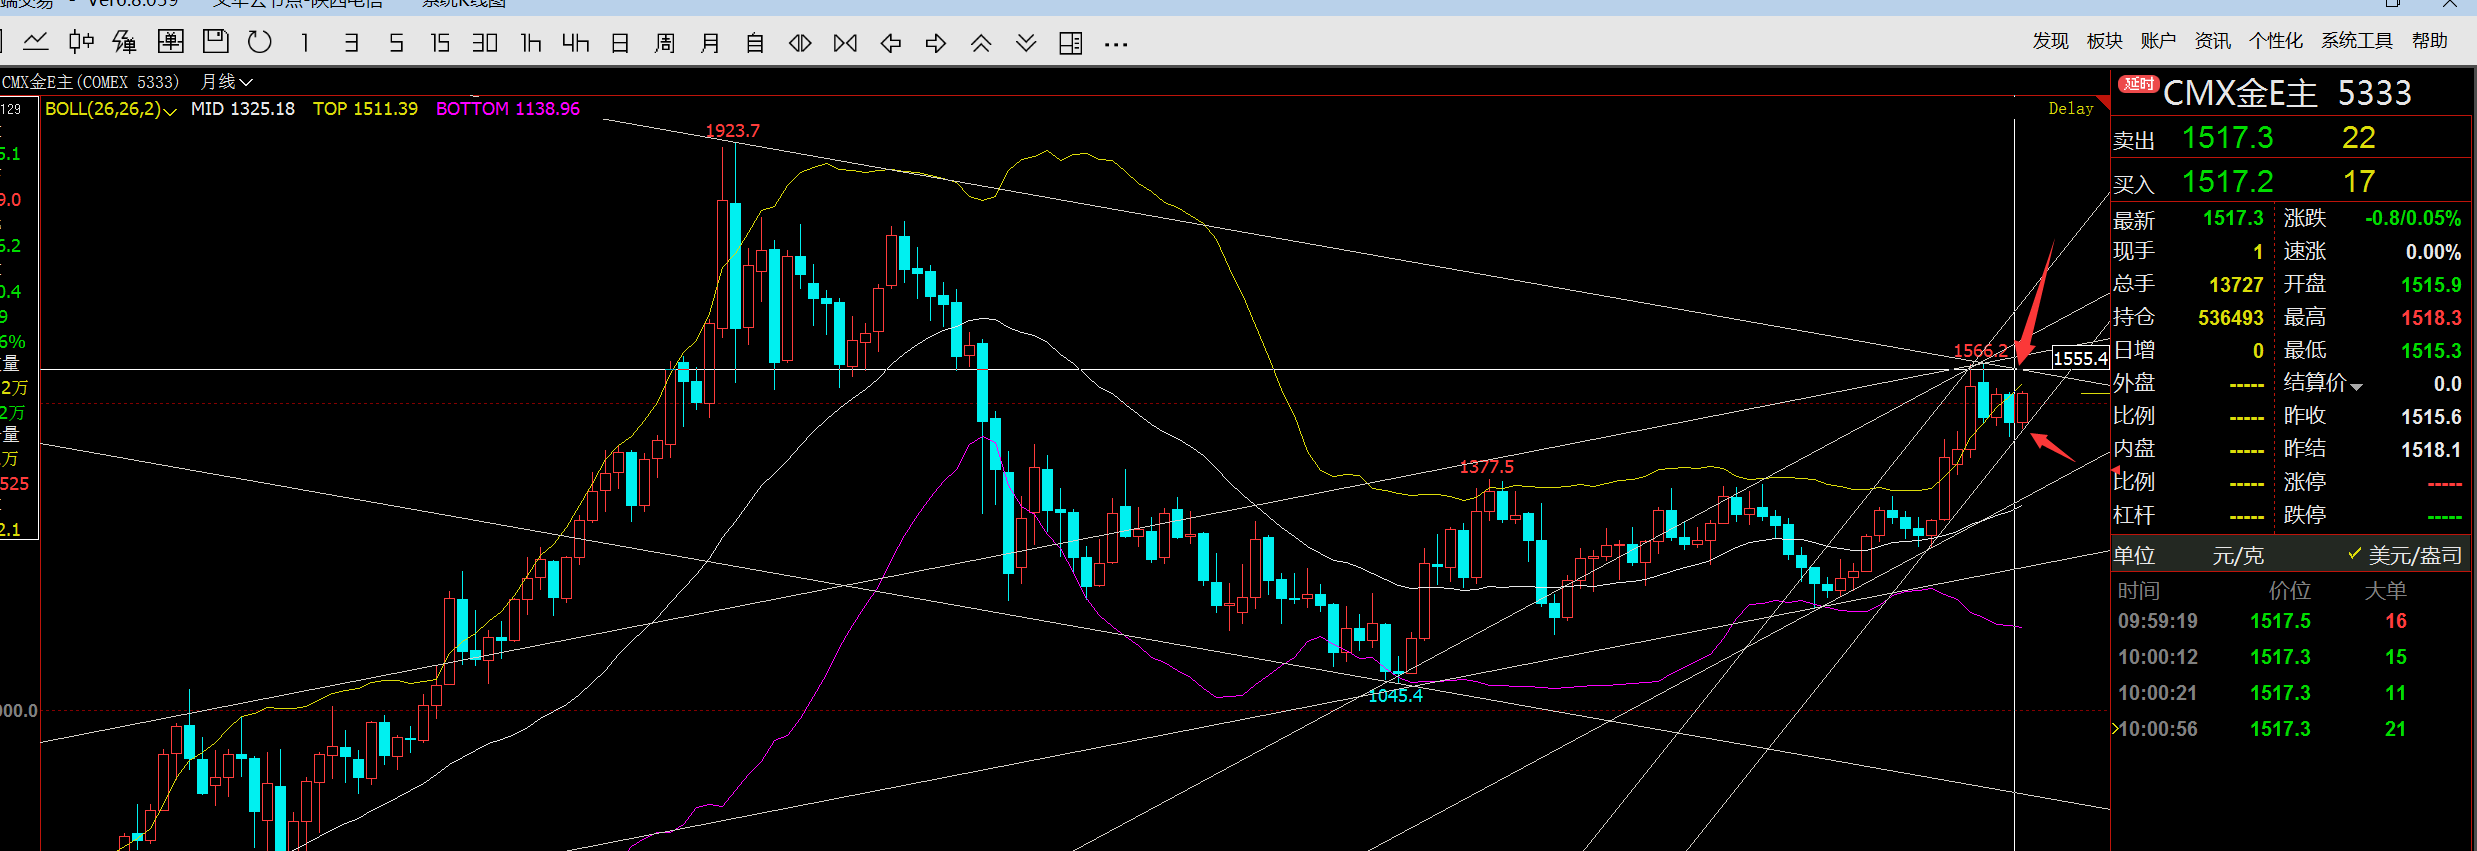The image size is (2477, 851).
Task: Switch to the daily (日) period
Action: coord(620,43)
